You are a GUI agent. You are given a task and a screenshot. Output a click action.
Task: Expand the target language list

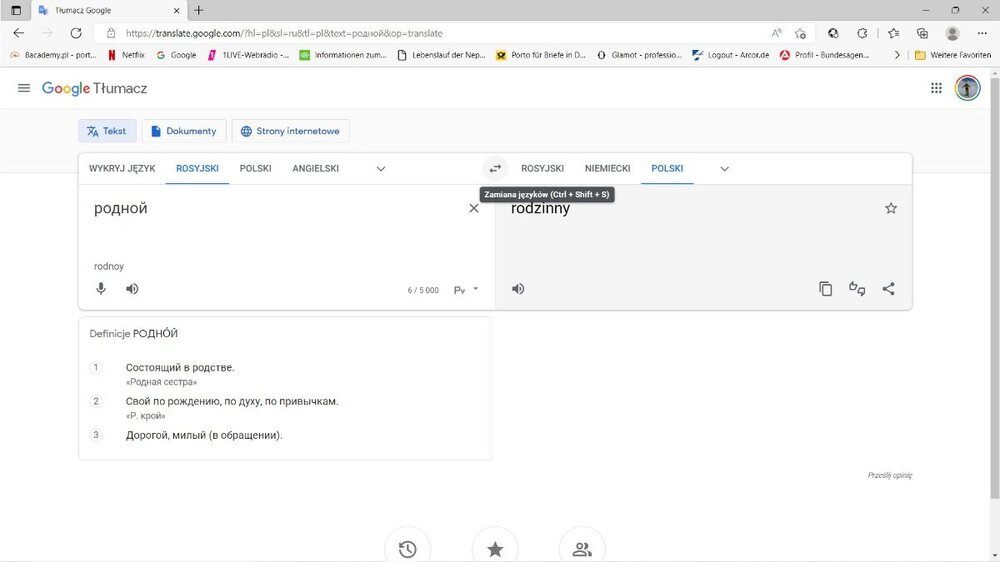(x=725, y=169)
